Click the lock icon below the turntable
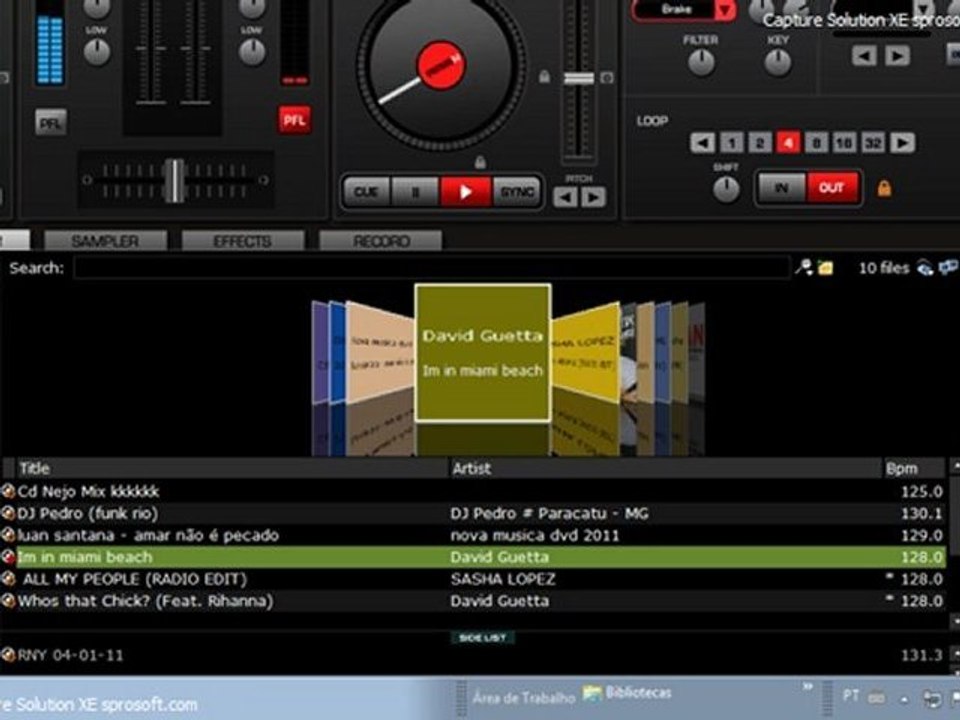The image size is (960, 720). [481, 162]
